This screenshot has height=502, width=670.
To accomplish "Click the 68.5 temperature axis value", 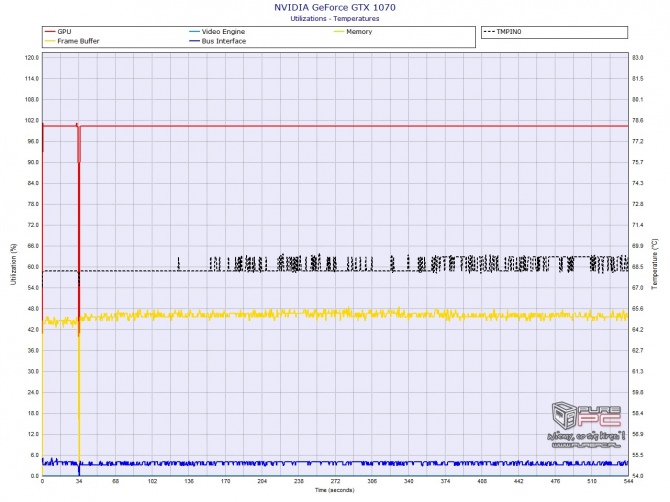I will click(638, 267).
